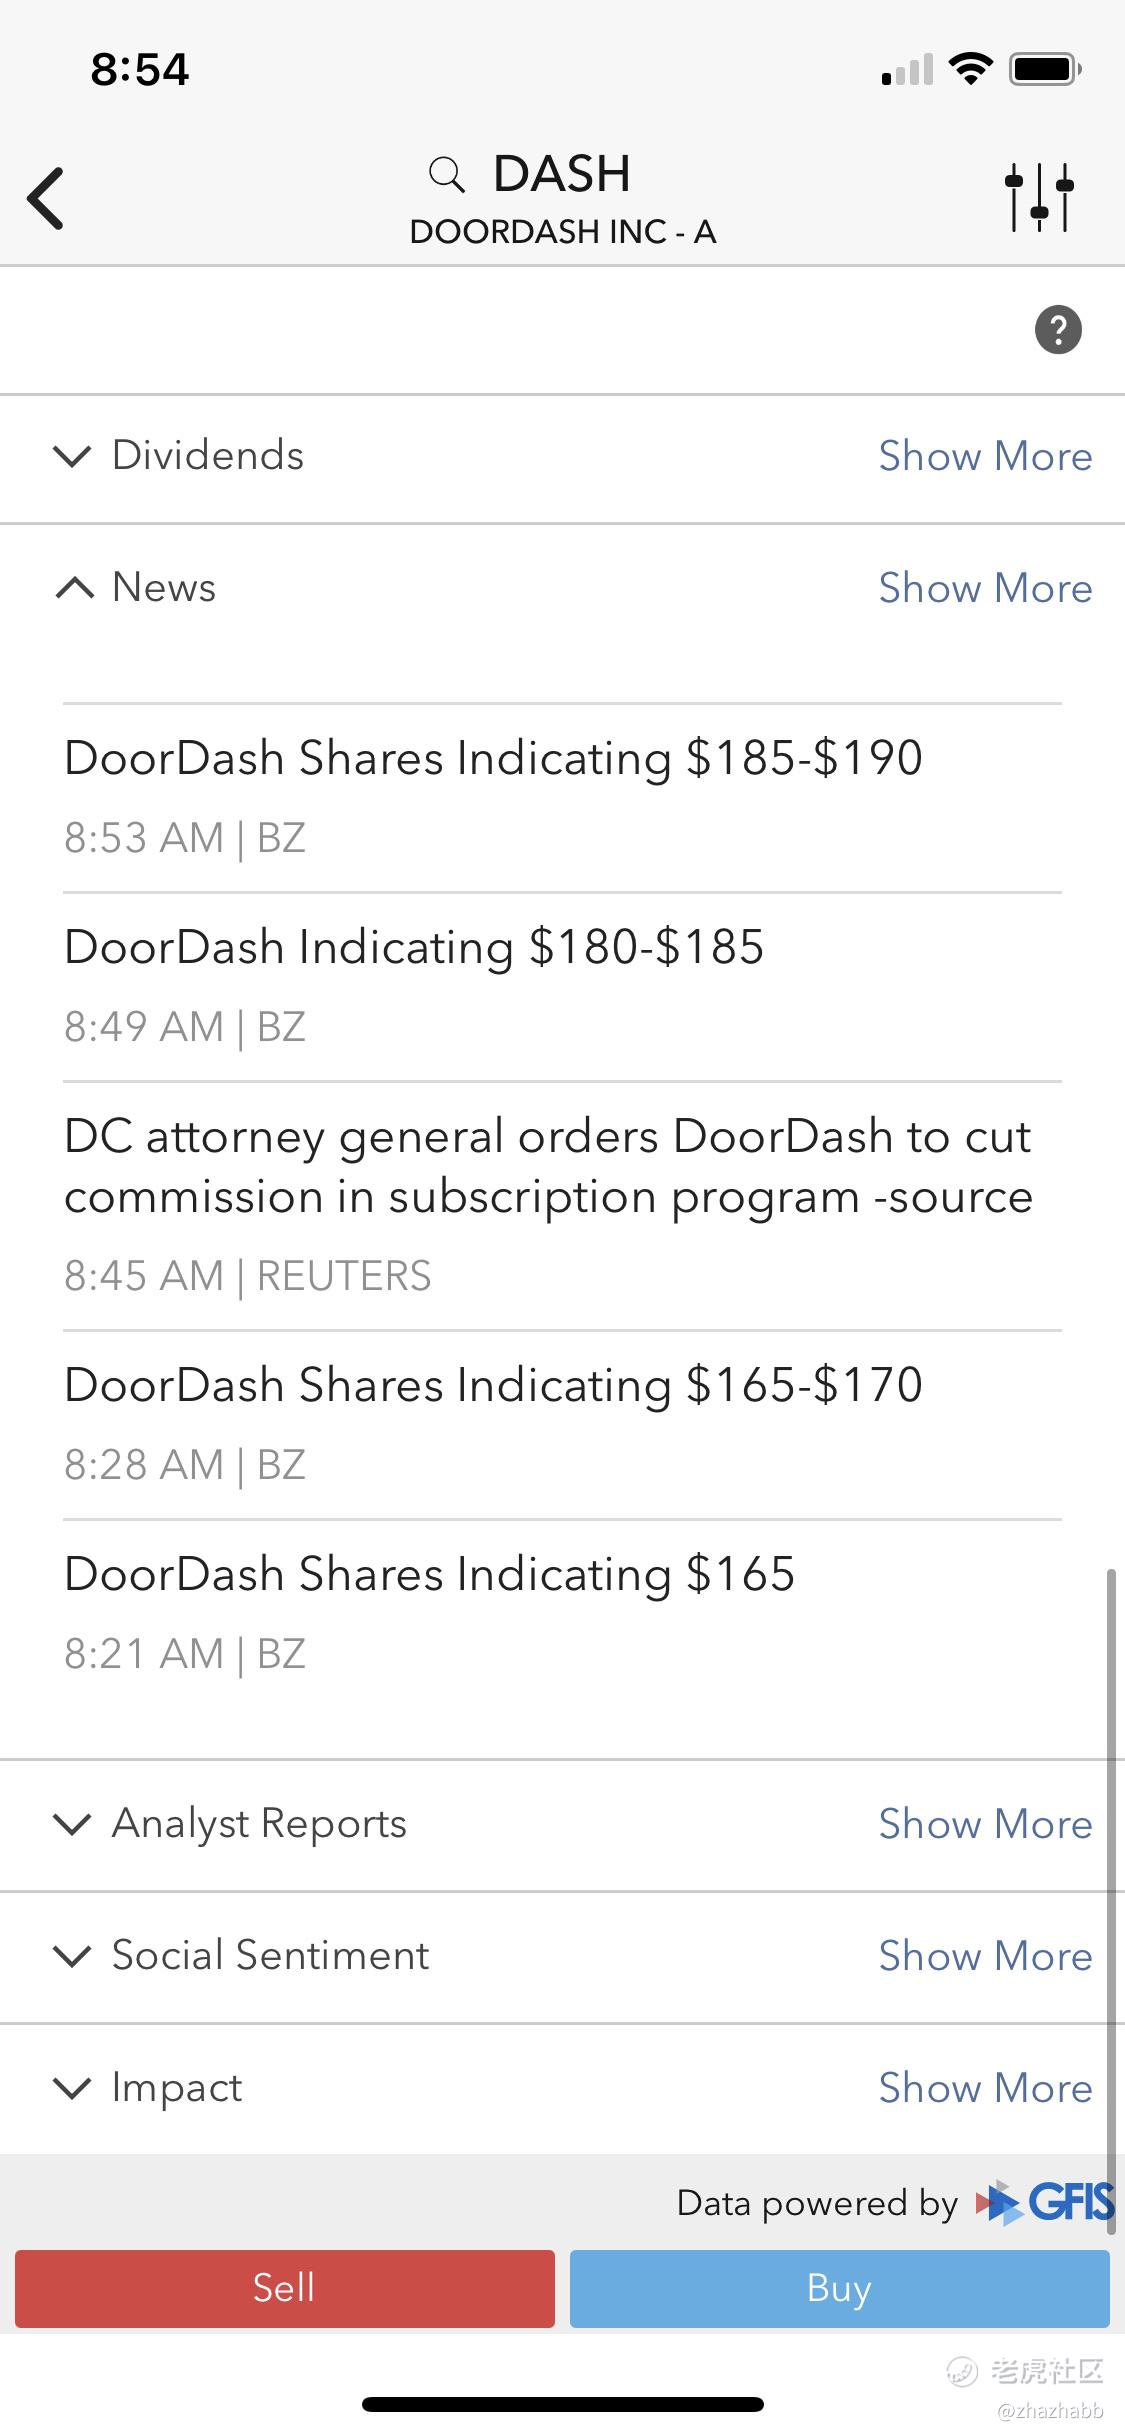Open the search magnifier icon
Image resolution: width=1125 pixels, height=2436 pixels.
click(446, 175)
